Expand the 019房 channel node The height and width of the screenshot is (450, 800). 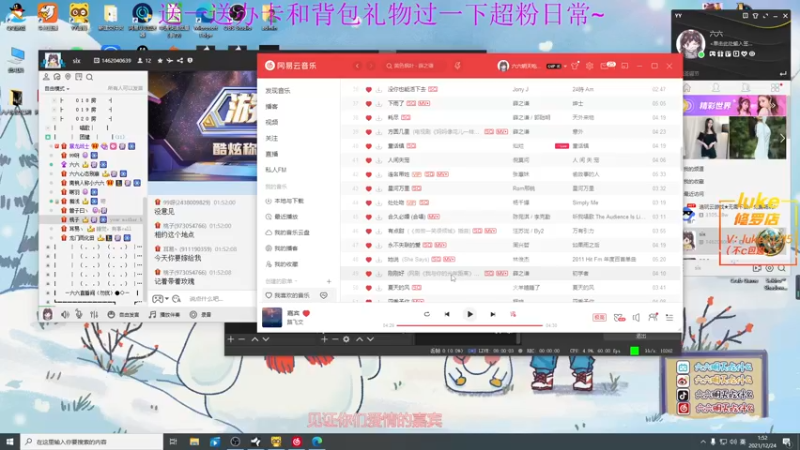click(54, 110)
